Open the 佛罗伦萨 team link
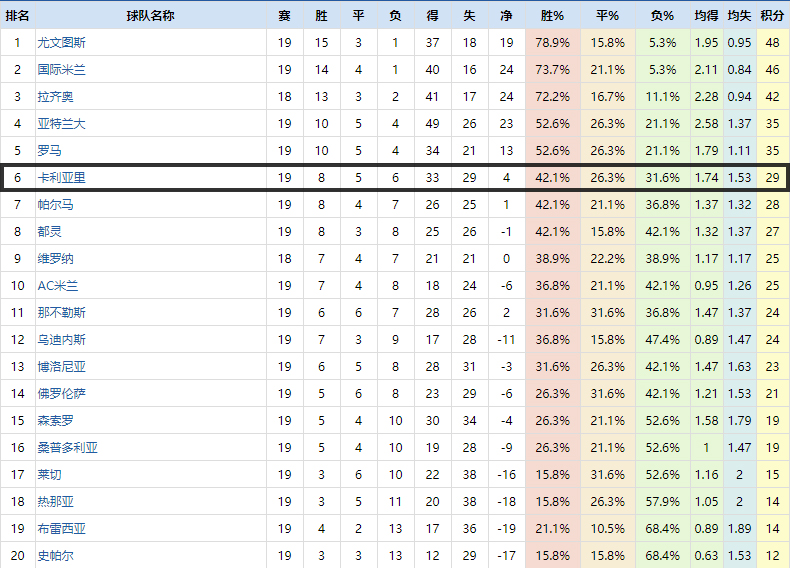 61,393
